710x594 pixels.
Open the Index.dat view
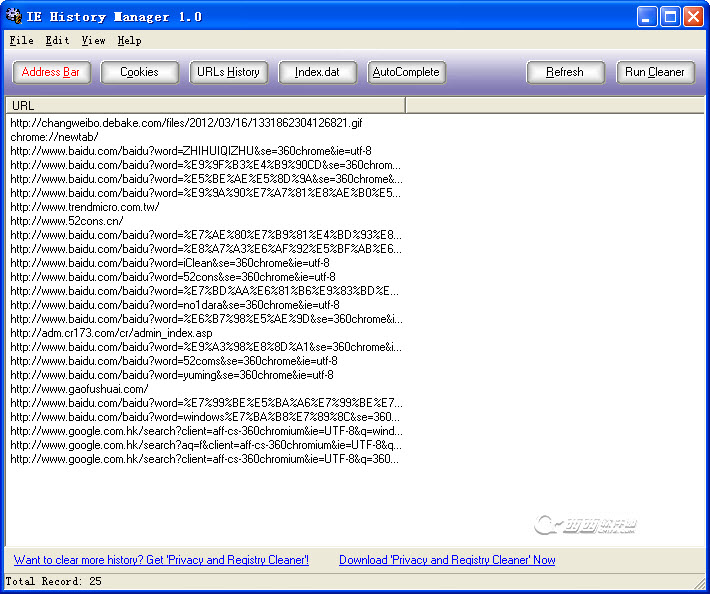317,72
